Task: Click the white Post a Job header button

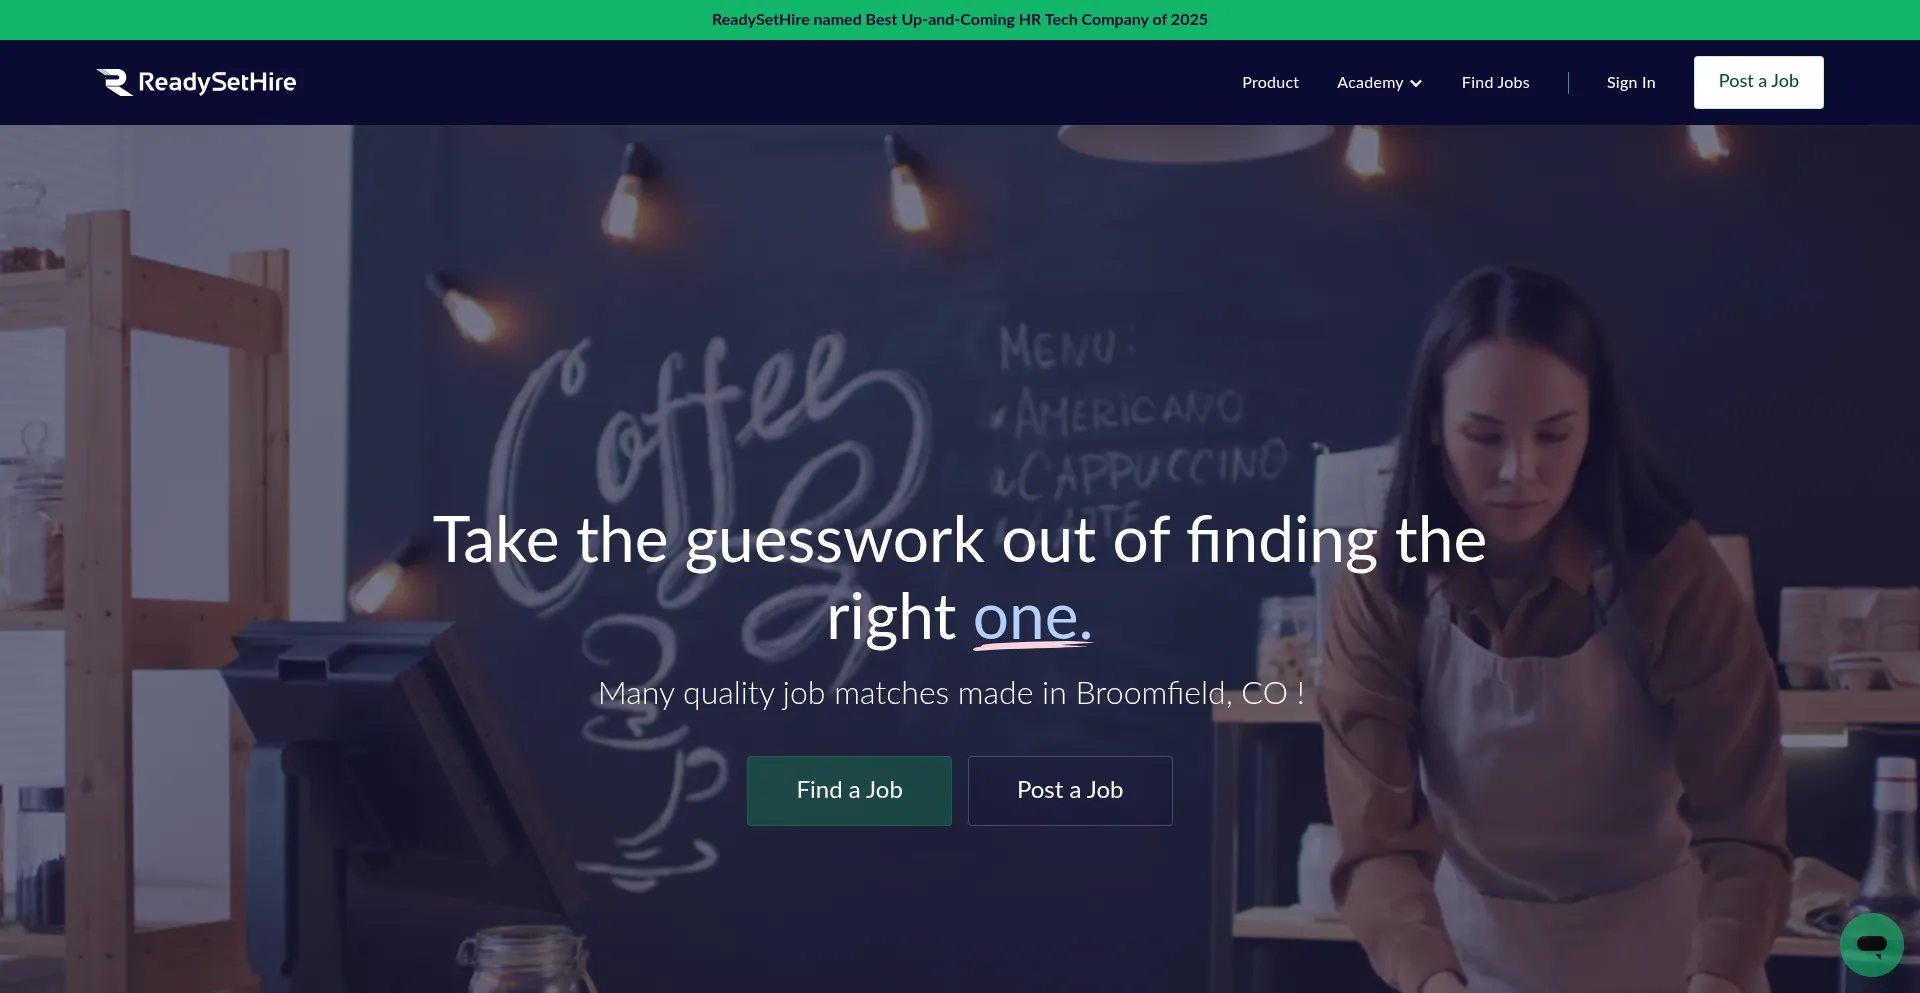Action: coord(1758,82)
